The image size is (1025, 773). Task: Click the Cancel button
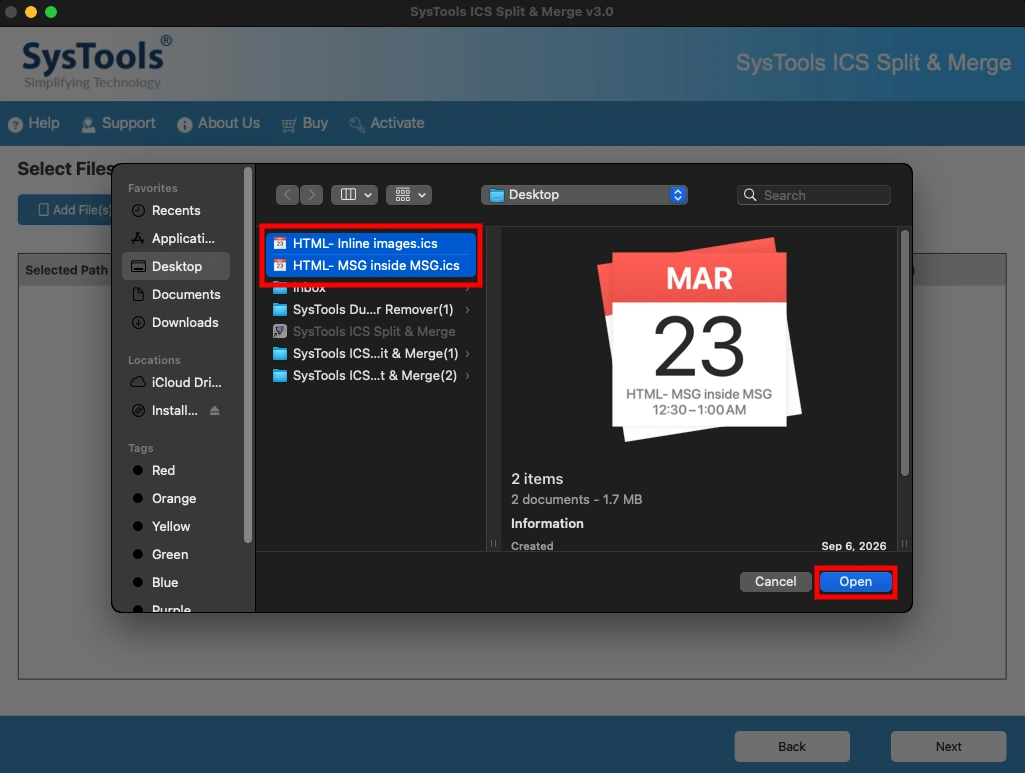775,582
